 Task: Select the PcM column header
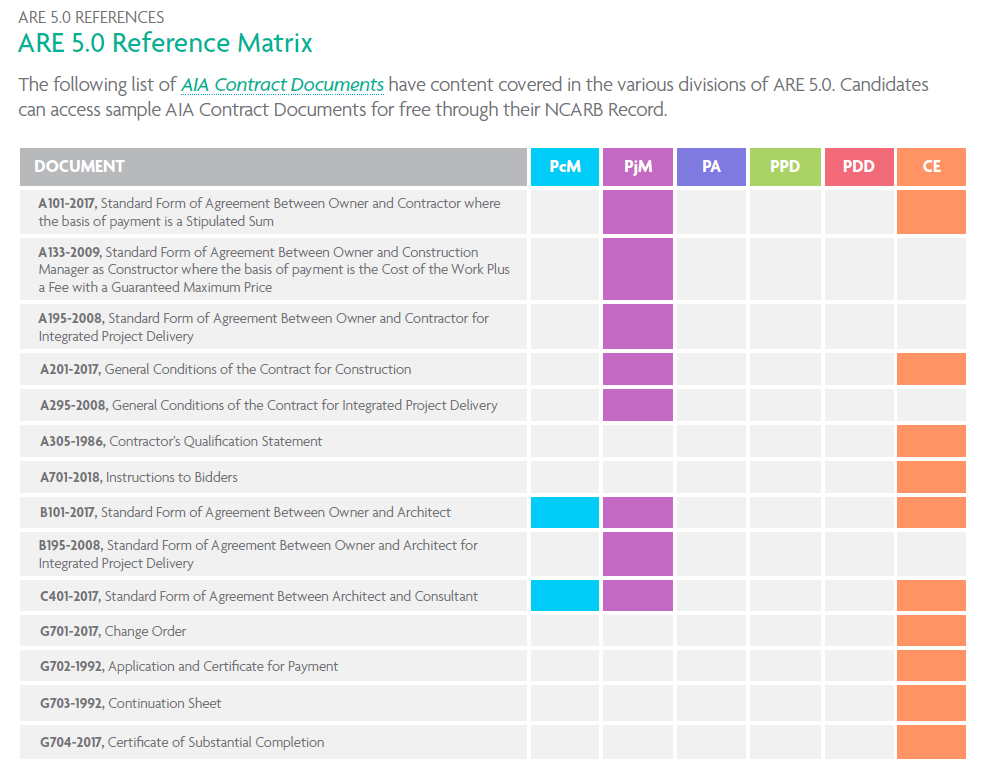click(x=564, y=167)
